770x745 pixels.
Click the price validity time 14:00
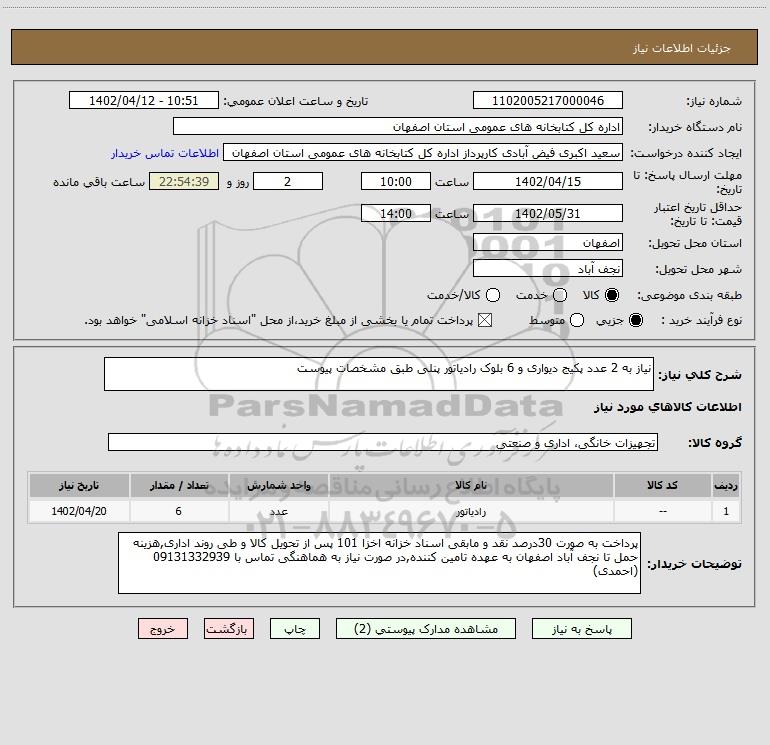[396, 213]
